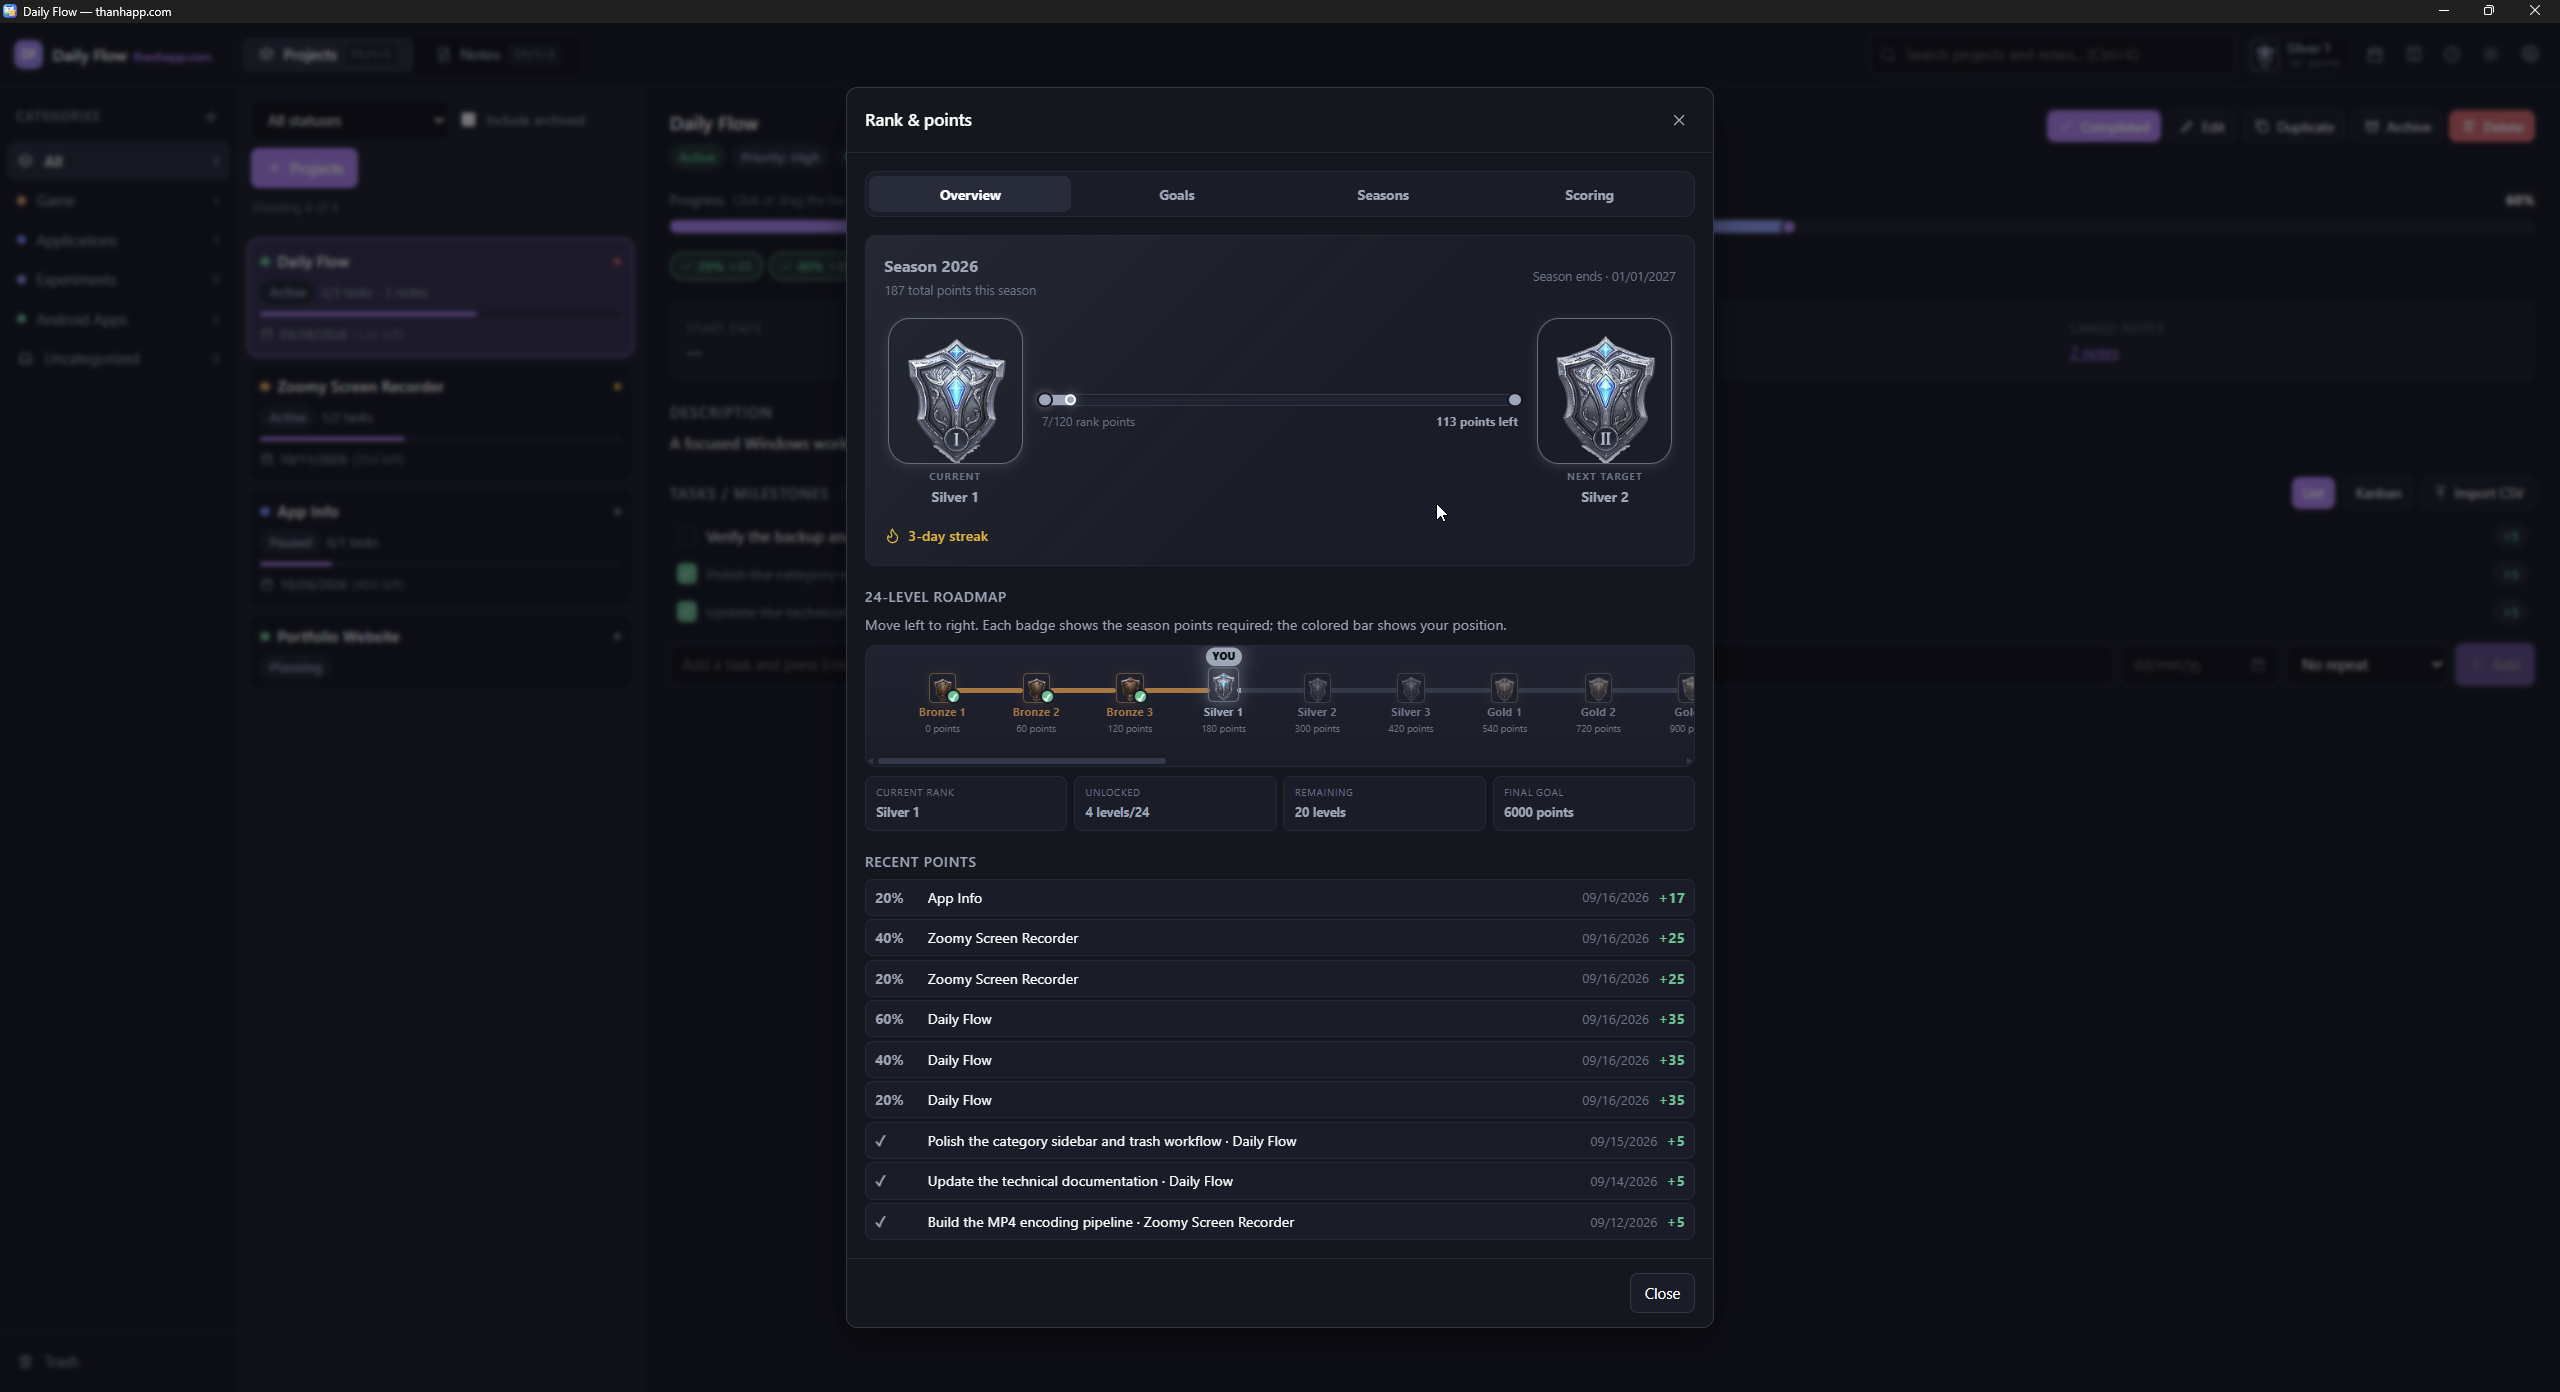The height and width of the screenshot is (1392, 2560).
Task: Click the red Delete button behind dialog
Action: (2491, 127)
